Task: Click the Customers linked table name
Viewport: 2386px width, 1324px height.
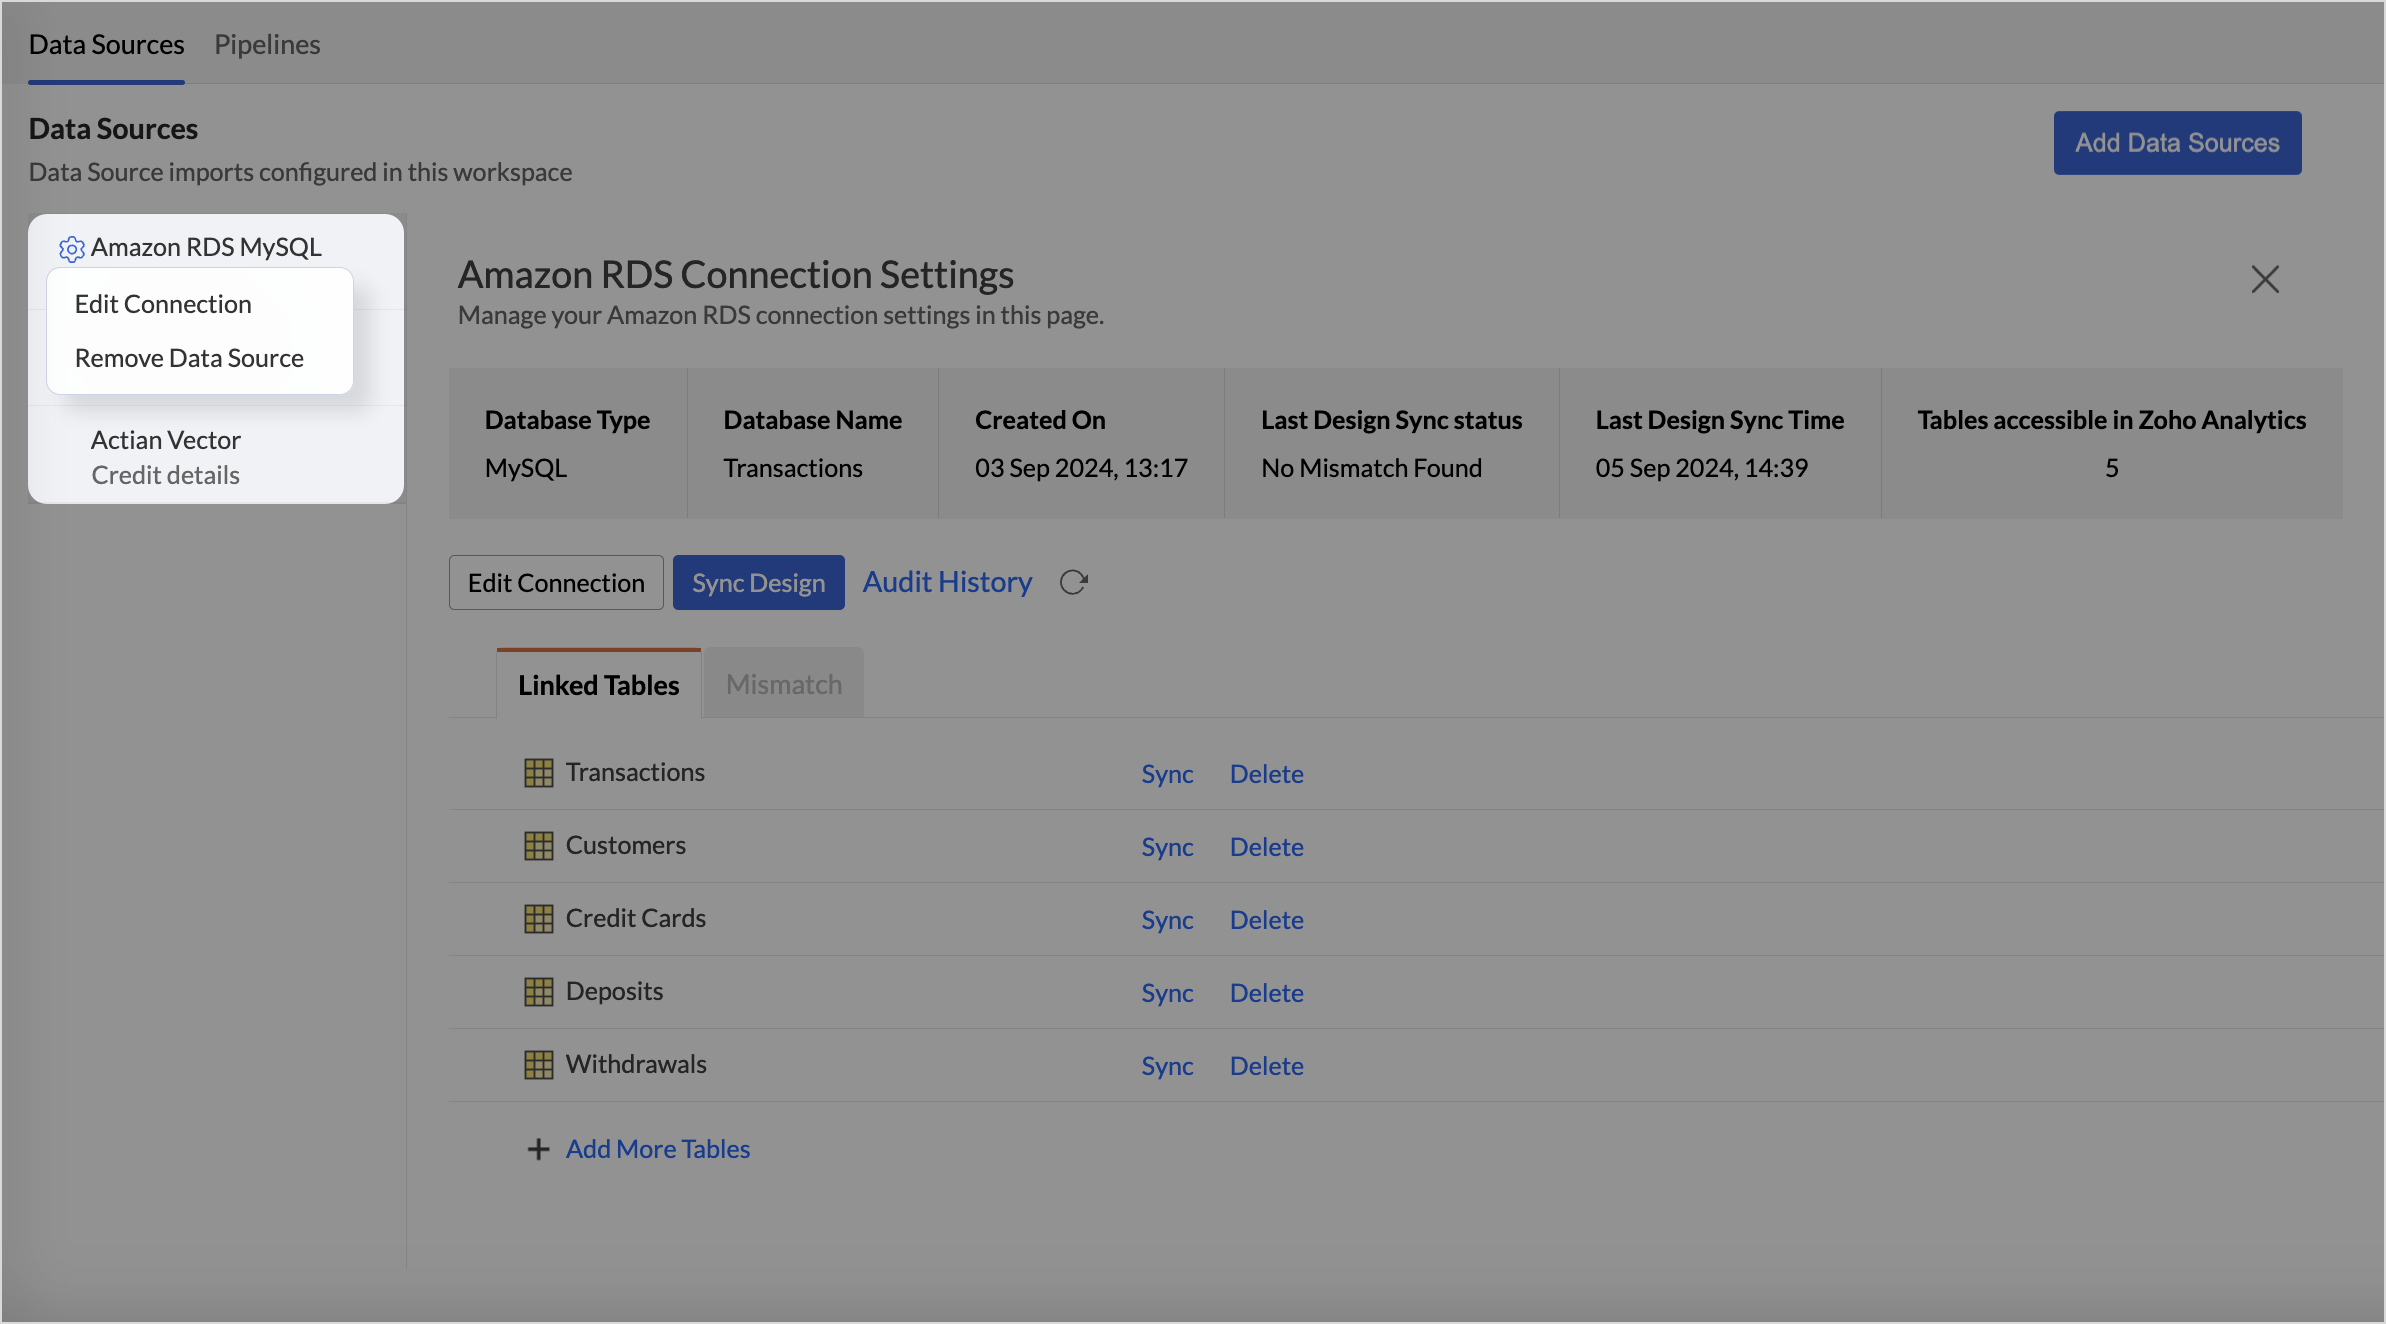Action: [626, 845]
